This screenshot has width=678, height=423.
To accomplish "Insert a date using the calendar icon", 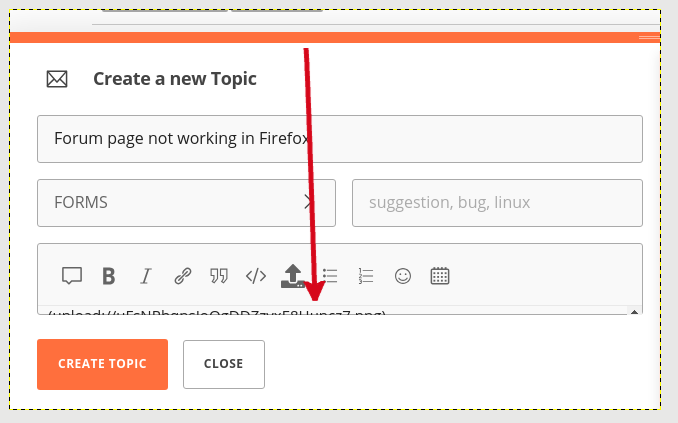I will 440,276.
